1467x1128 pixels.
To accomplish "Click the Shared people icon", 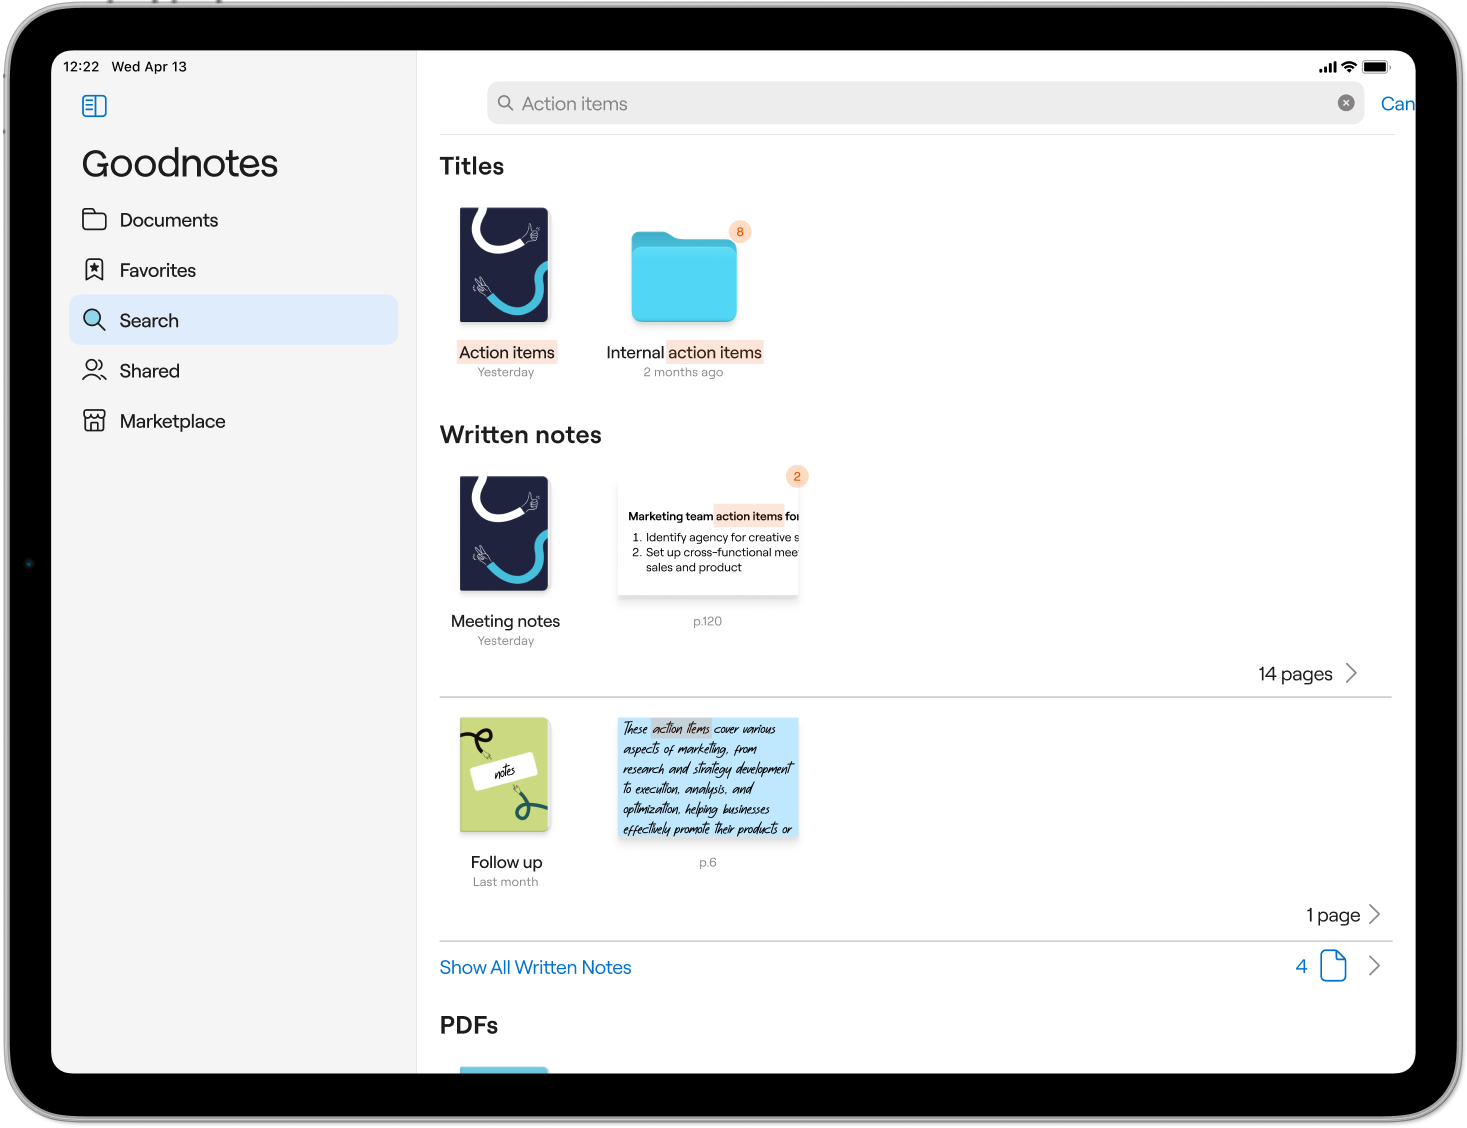I will pos(94,371).
